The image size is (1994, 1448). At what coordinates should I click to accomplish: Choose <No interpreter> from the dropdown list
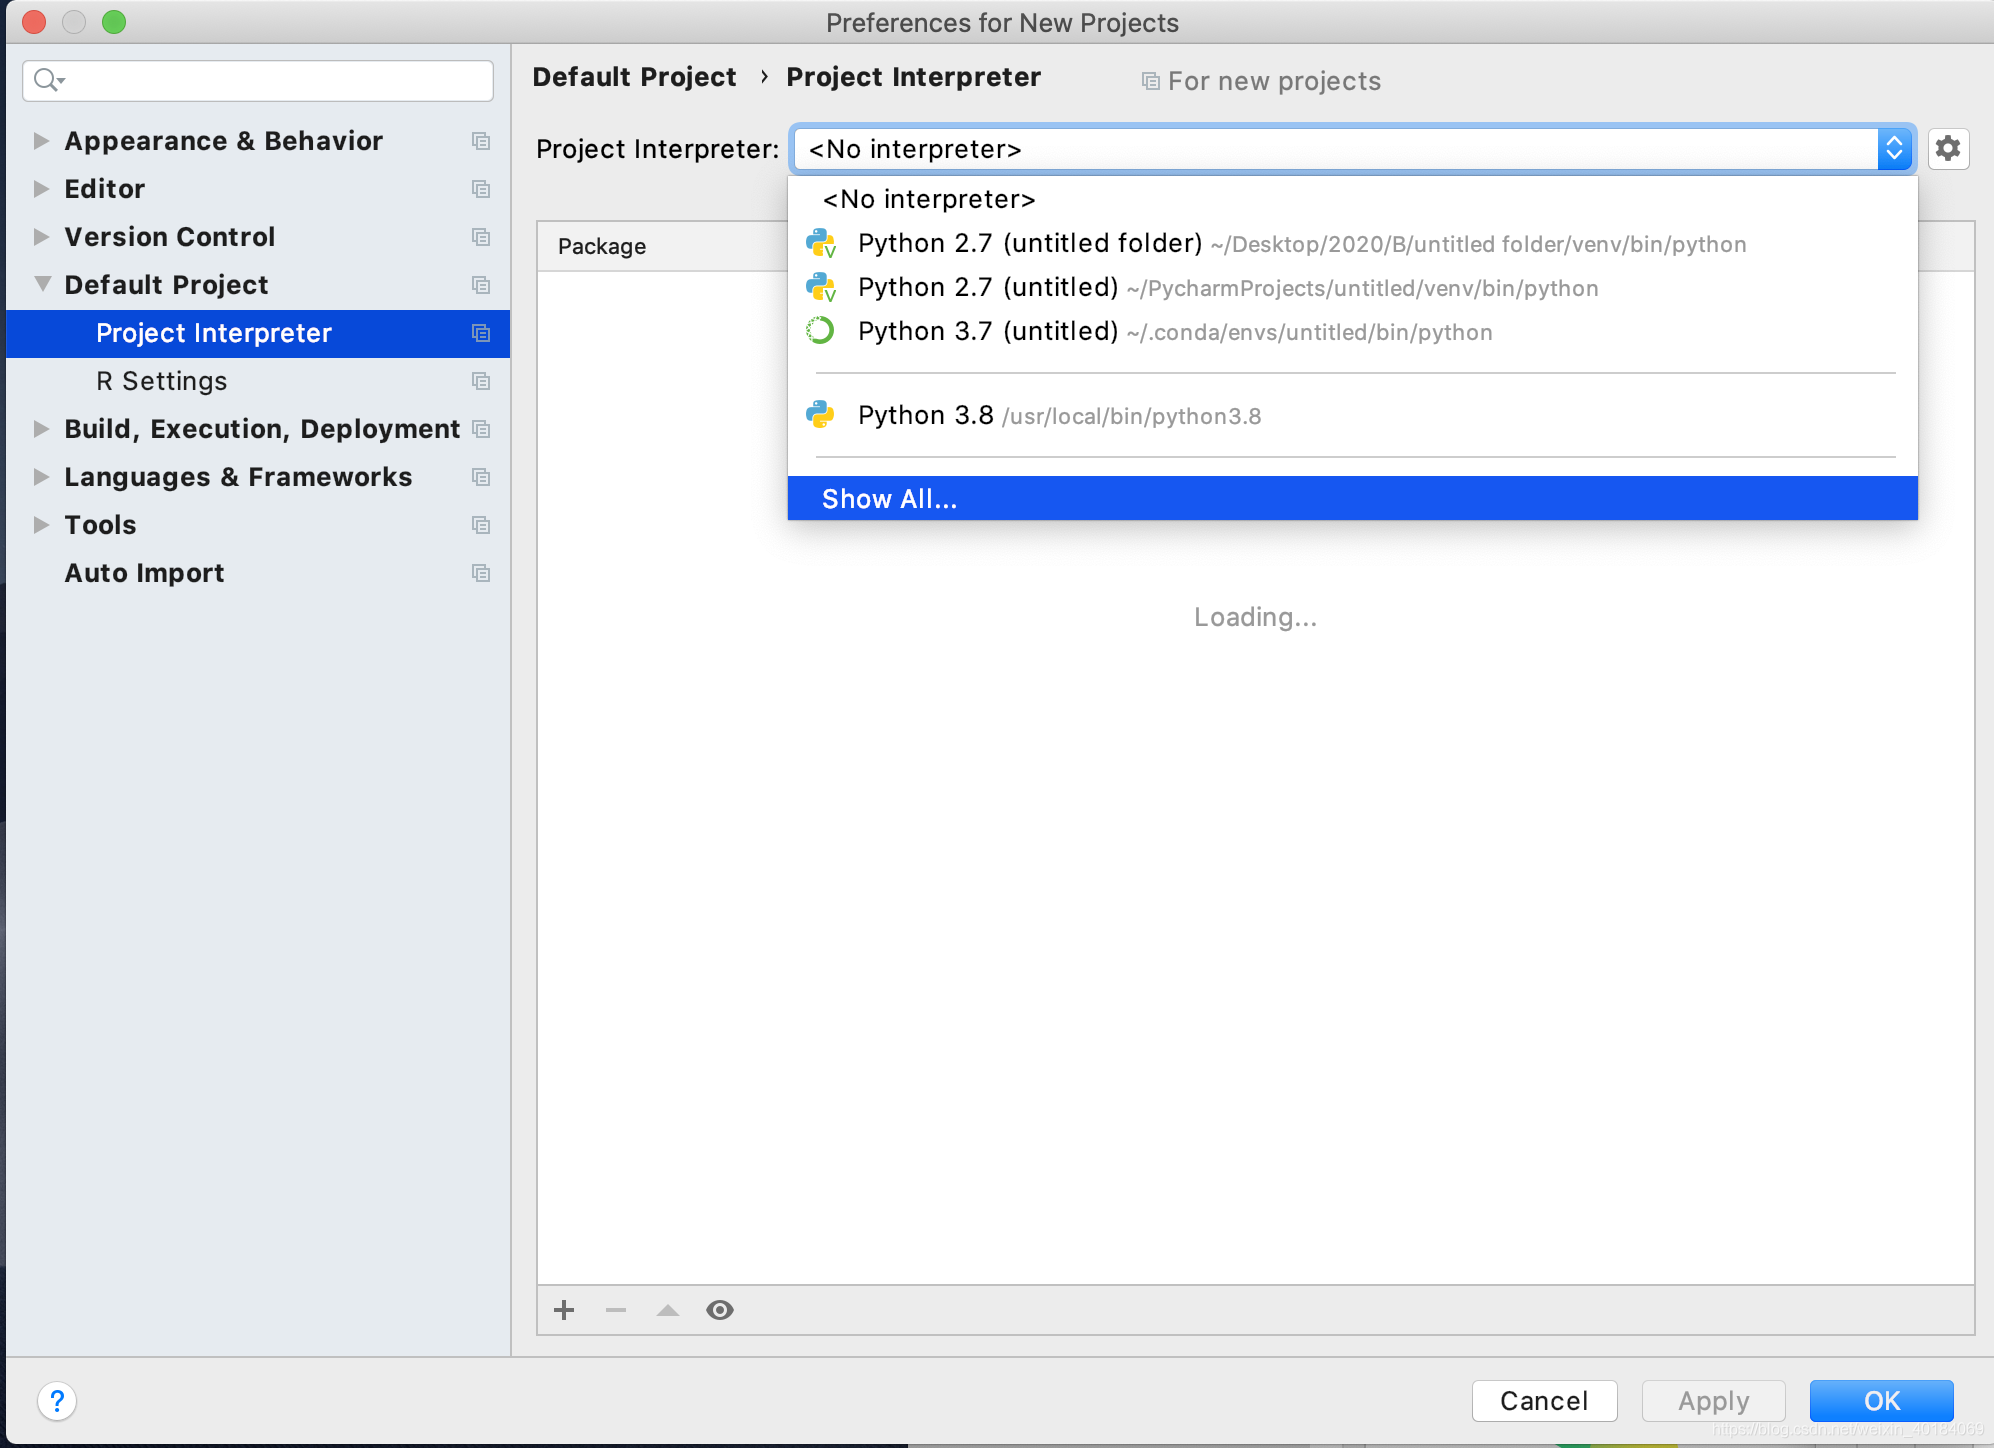(x=1353, y=199)
